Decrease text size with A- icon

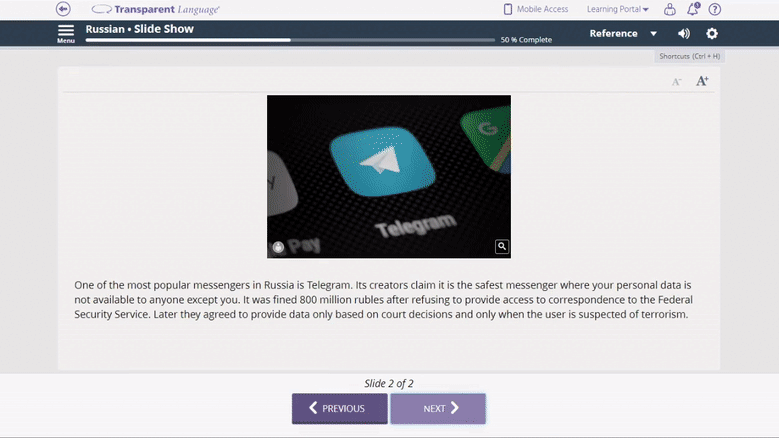(x=676, y=82)
